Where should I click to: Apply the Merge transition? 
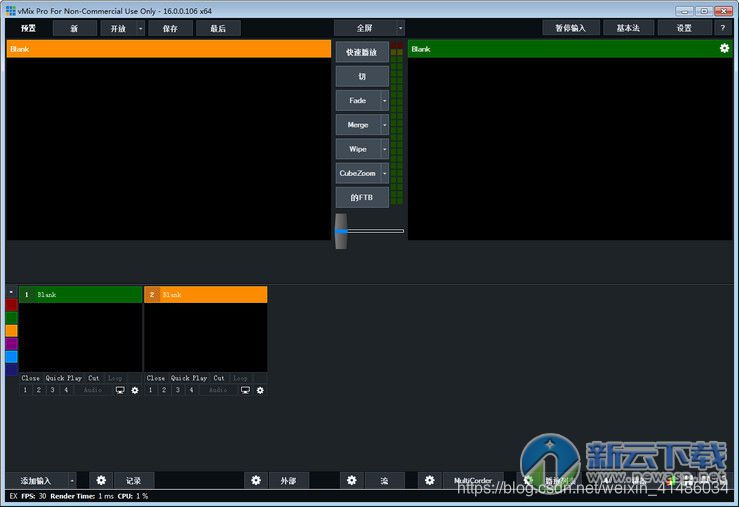tap(358, 125)
